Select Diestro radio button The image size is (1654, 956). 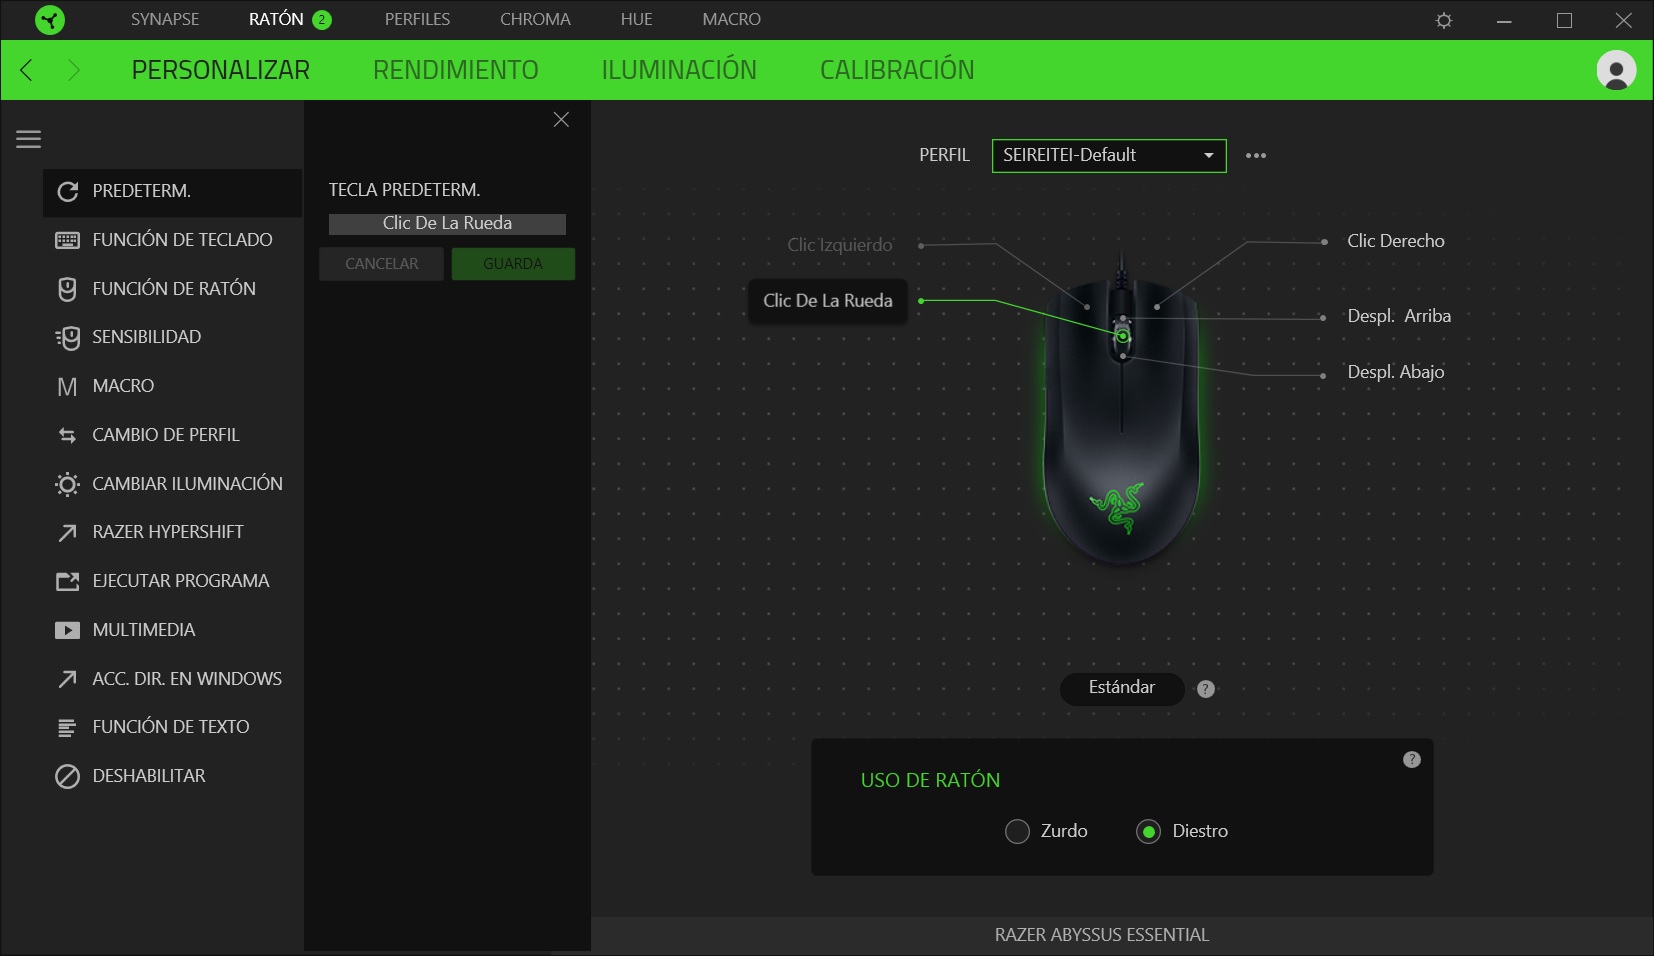click(1148, 832)
